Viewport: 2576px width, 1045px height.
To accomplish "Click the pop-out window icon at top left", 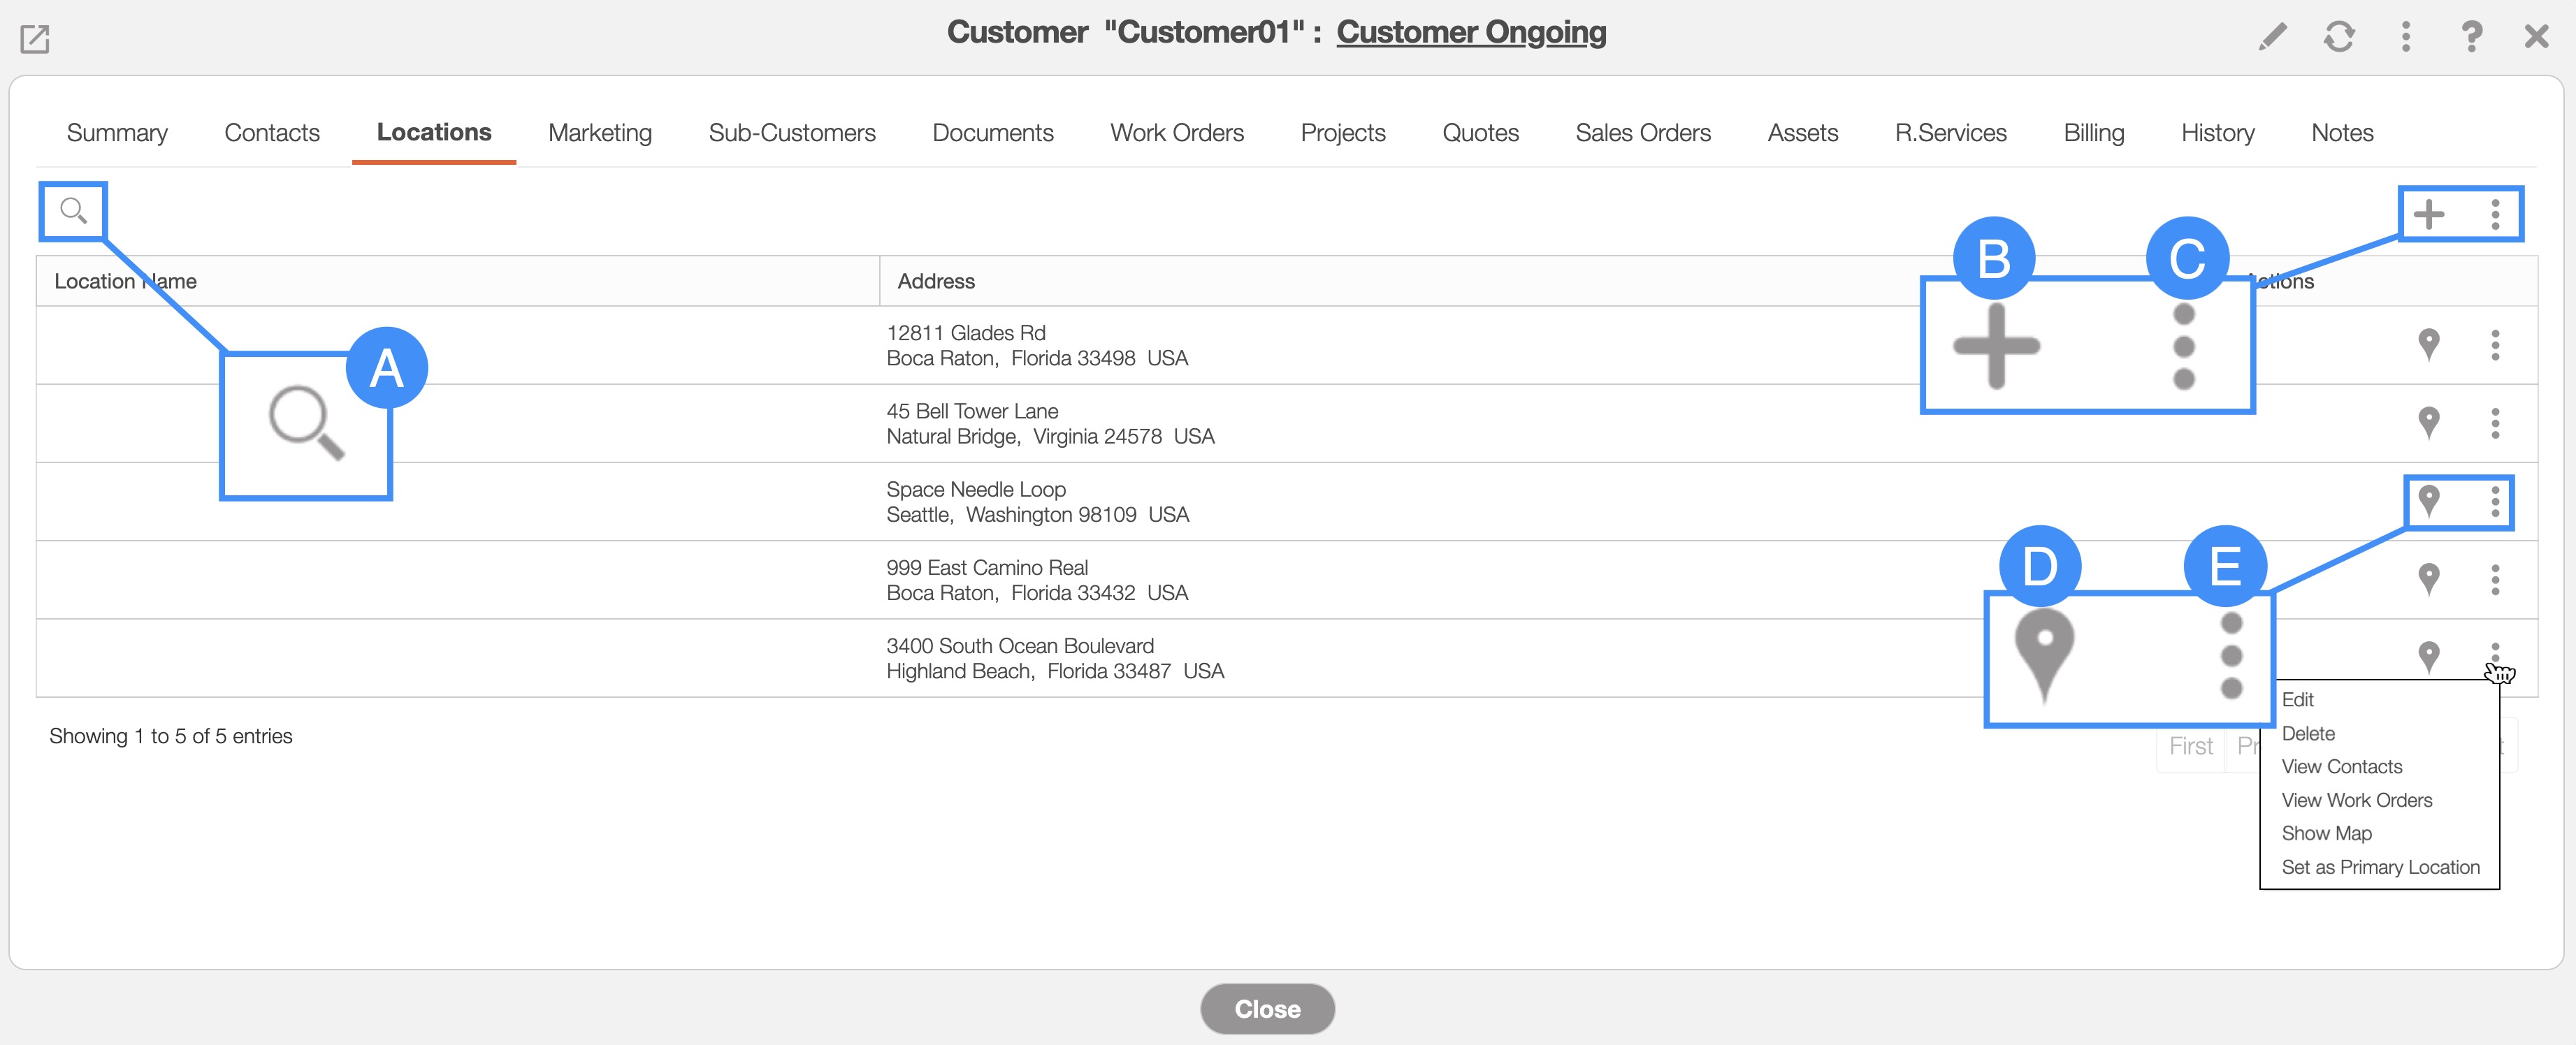I will tap(35, 39).
